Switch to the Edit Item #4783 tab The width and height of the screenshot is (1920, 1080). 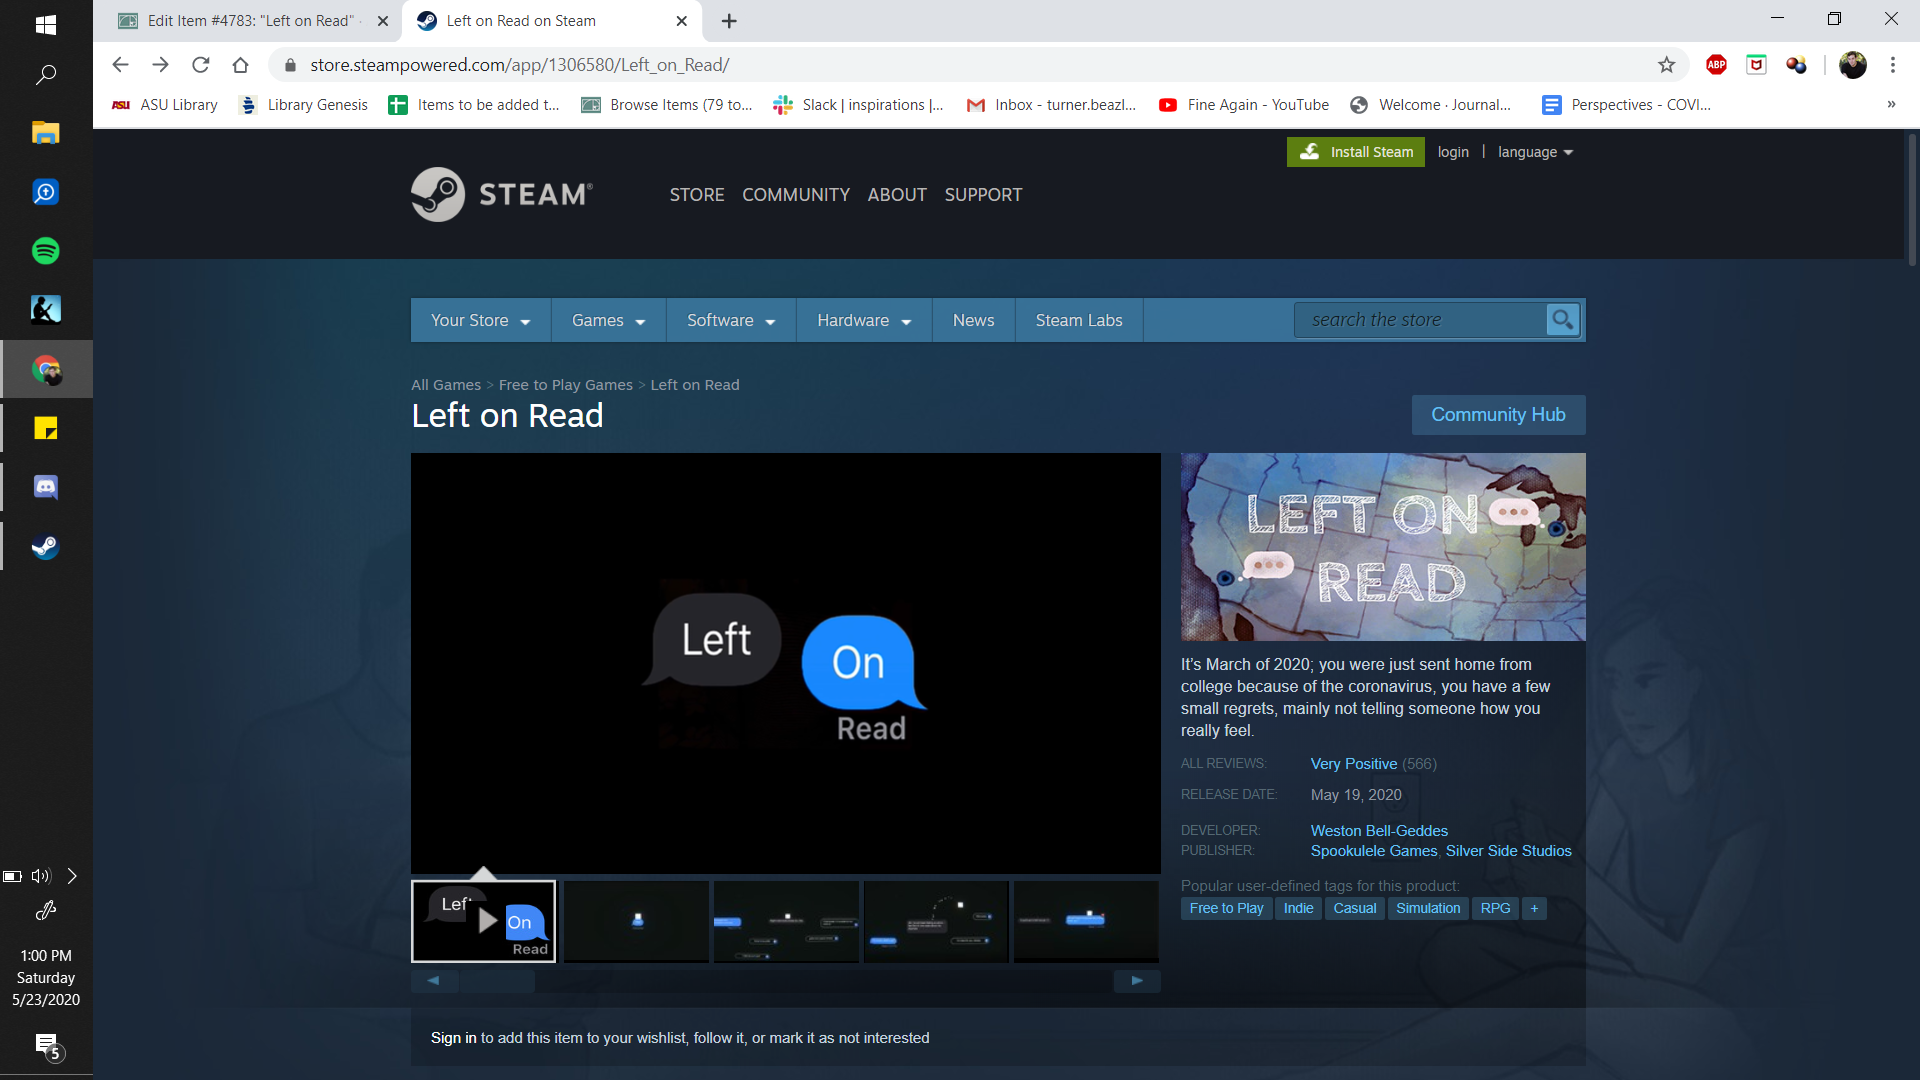pyautogui.click(x=250, y=21)
